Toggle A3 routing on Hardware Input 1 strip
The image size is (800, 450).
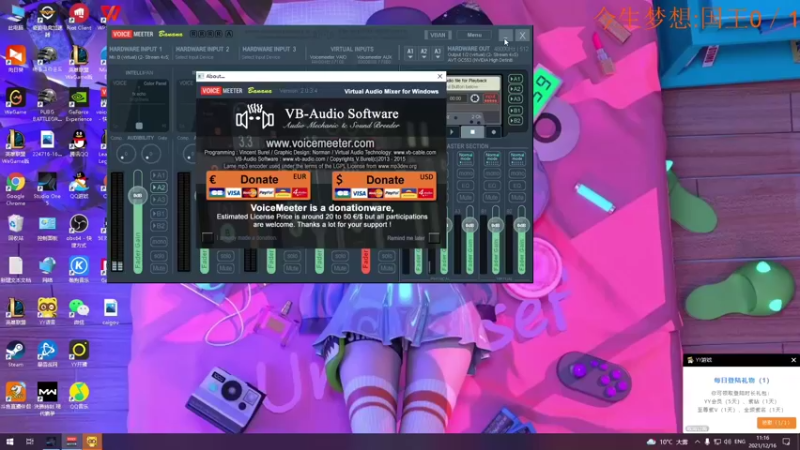tap(159, 199)
